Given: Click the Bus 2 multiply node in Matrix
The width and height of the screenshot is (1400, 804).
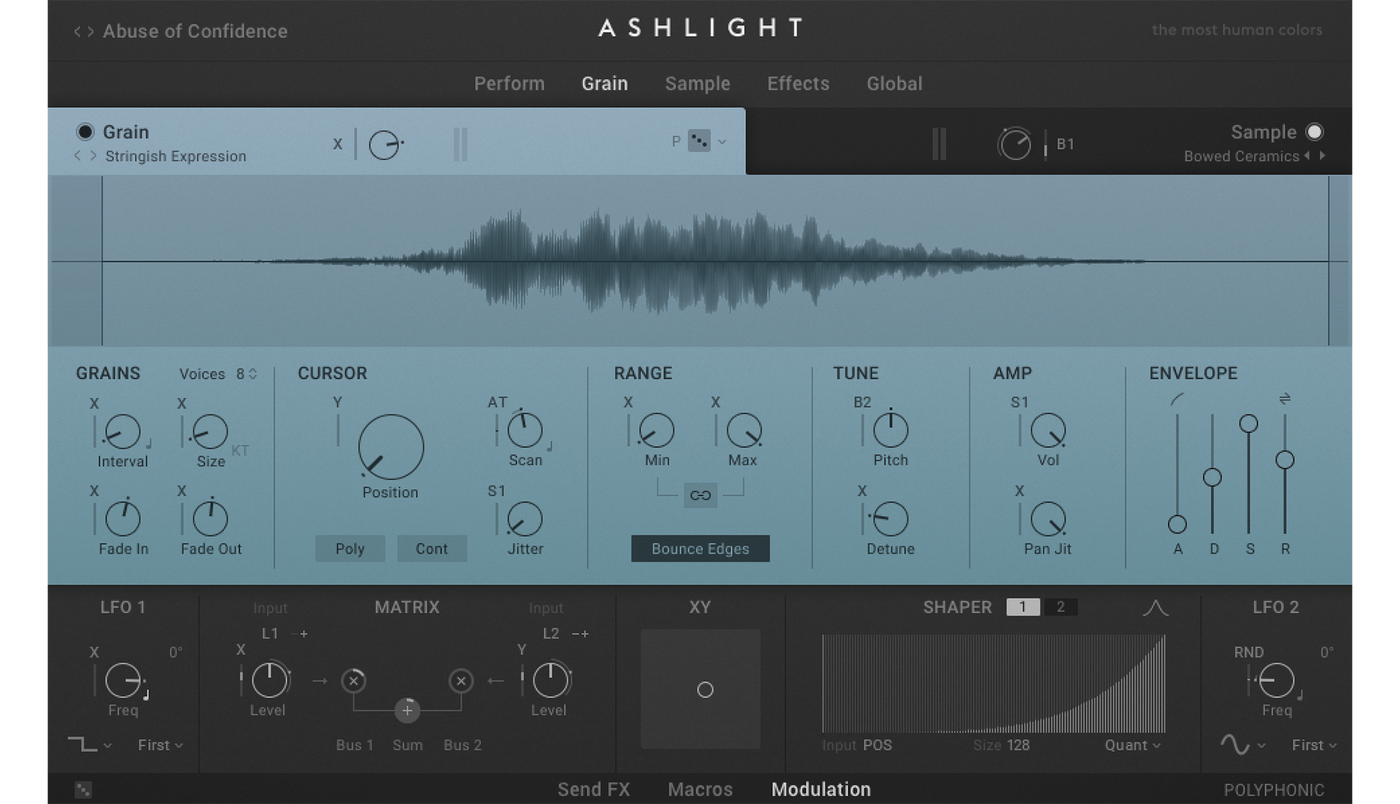Looking at the screenshot, I should pyautogui.click(x=460, y=681).
